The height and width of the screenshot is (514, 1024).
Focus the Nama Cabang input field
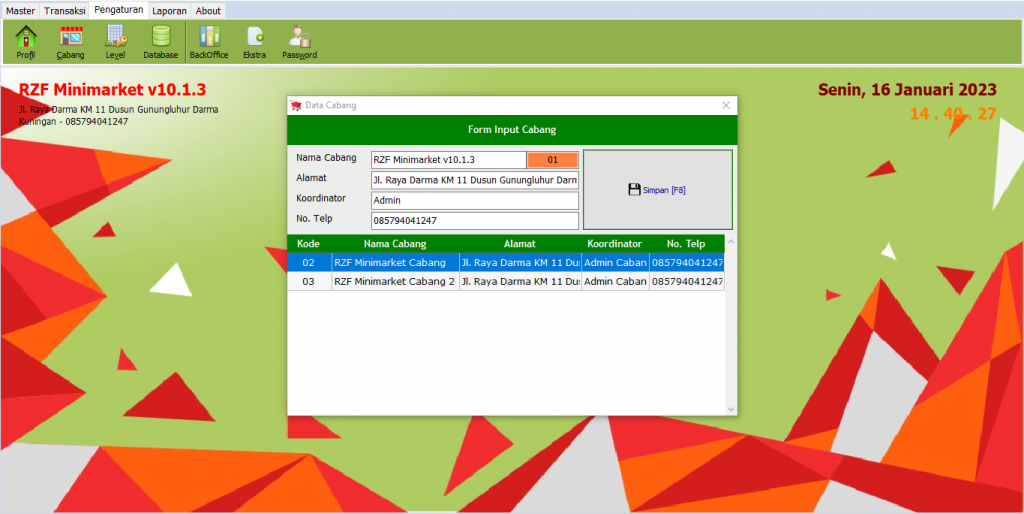point(449,160)
